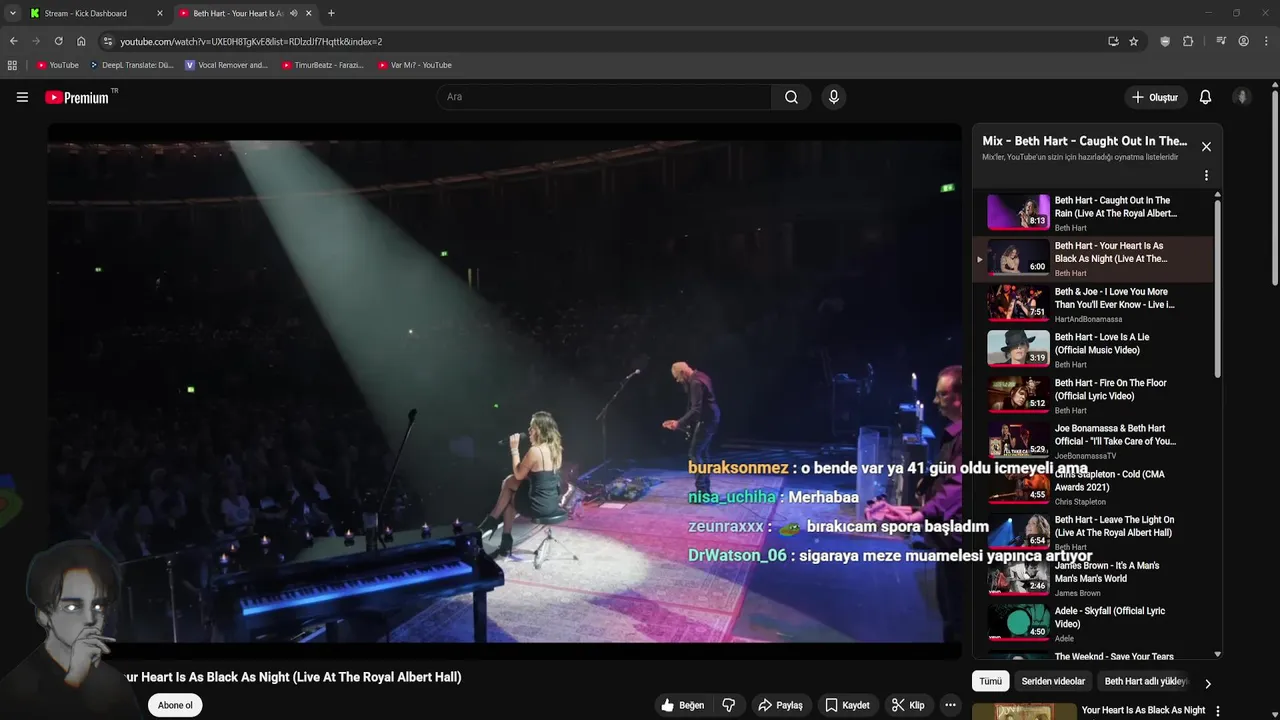Open the Mix playlist three-dot menu
Screen dimensions: 1280x720
coord(1206,175)
